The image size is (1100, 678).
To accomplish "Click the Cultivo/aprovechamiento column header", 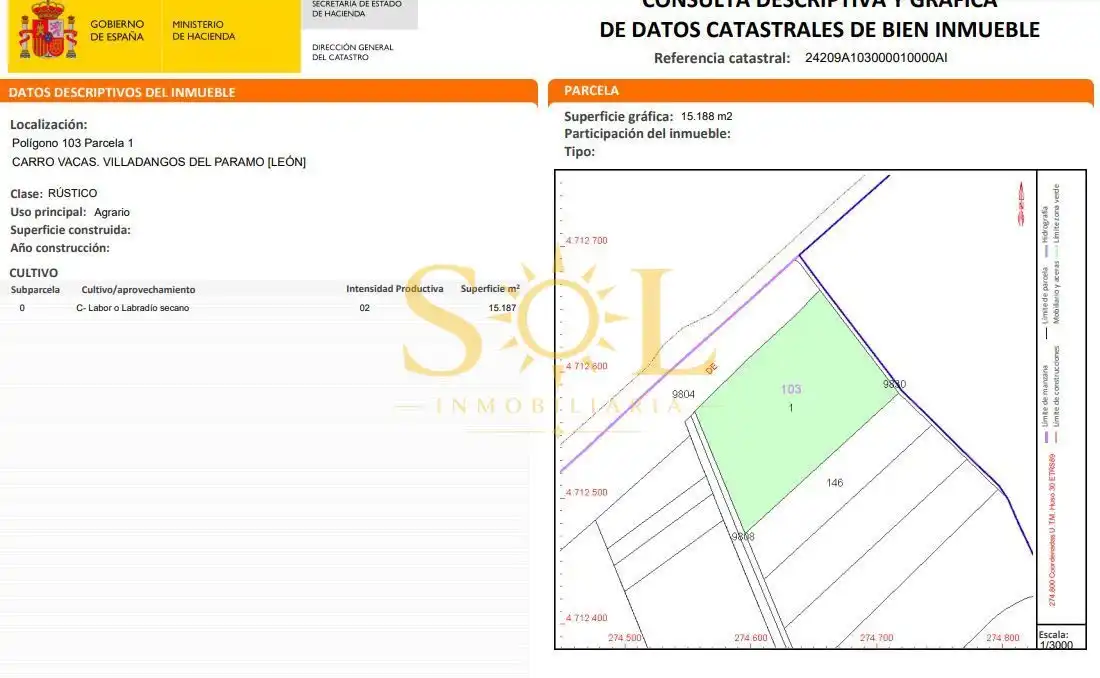I will pos(138,290).
